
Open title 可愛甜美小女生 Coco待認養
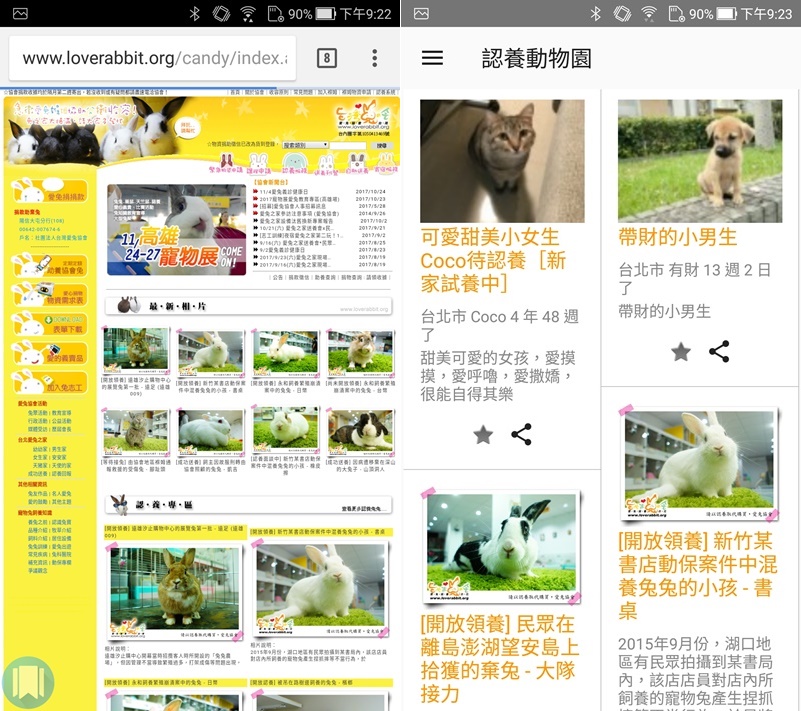[x=493, y=260]
